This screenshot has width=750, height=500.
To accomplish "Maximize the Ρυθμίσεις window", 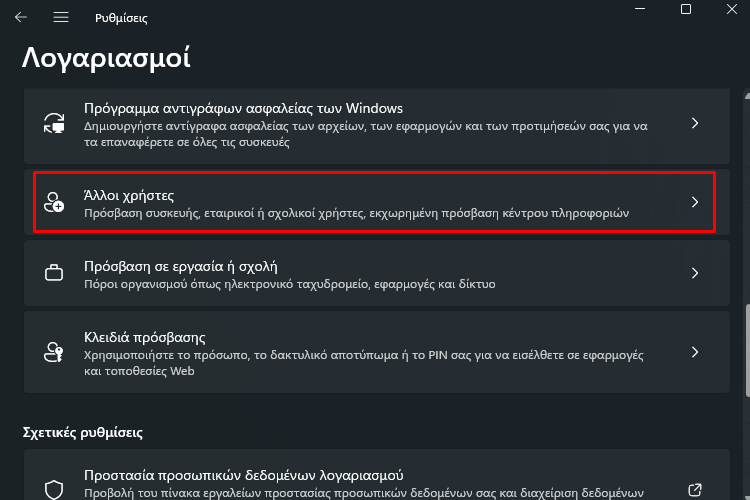I will click(x=686, y=9).
